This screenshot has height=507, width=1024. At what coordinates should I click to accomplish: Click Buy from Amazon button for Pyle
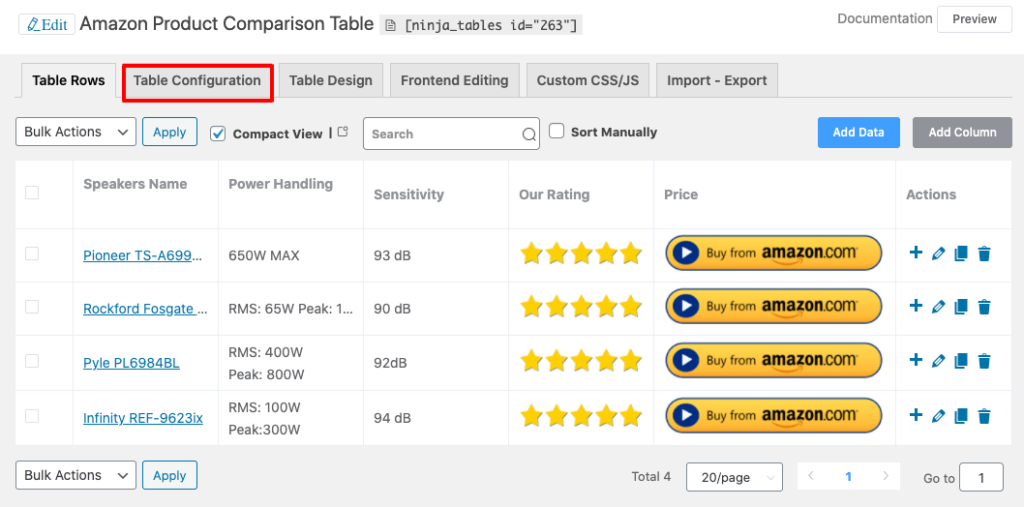tap(774, 361)
